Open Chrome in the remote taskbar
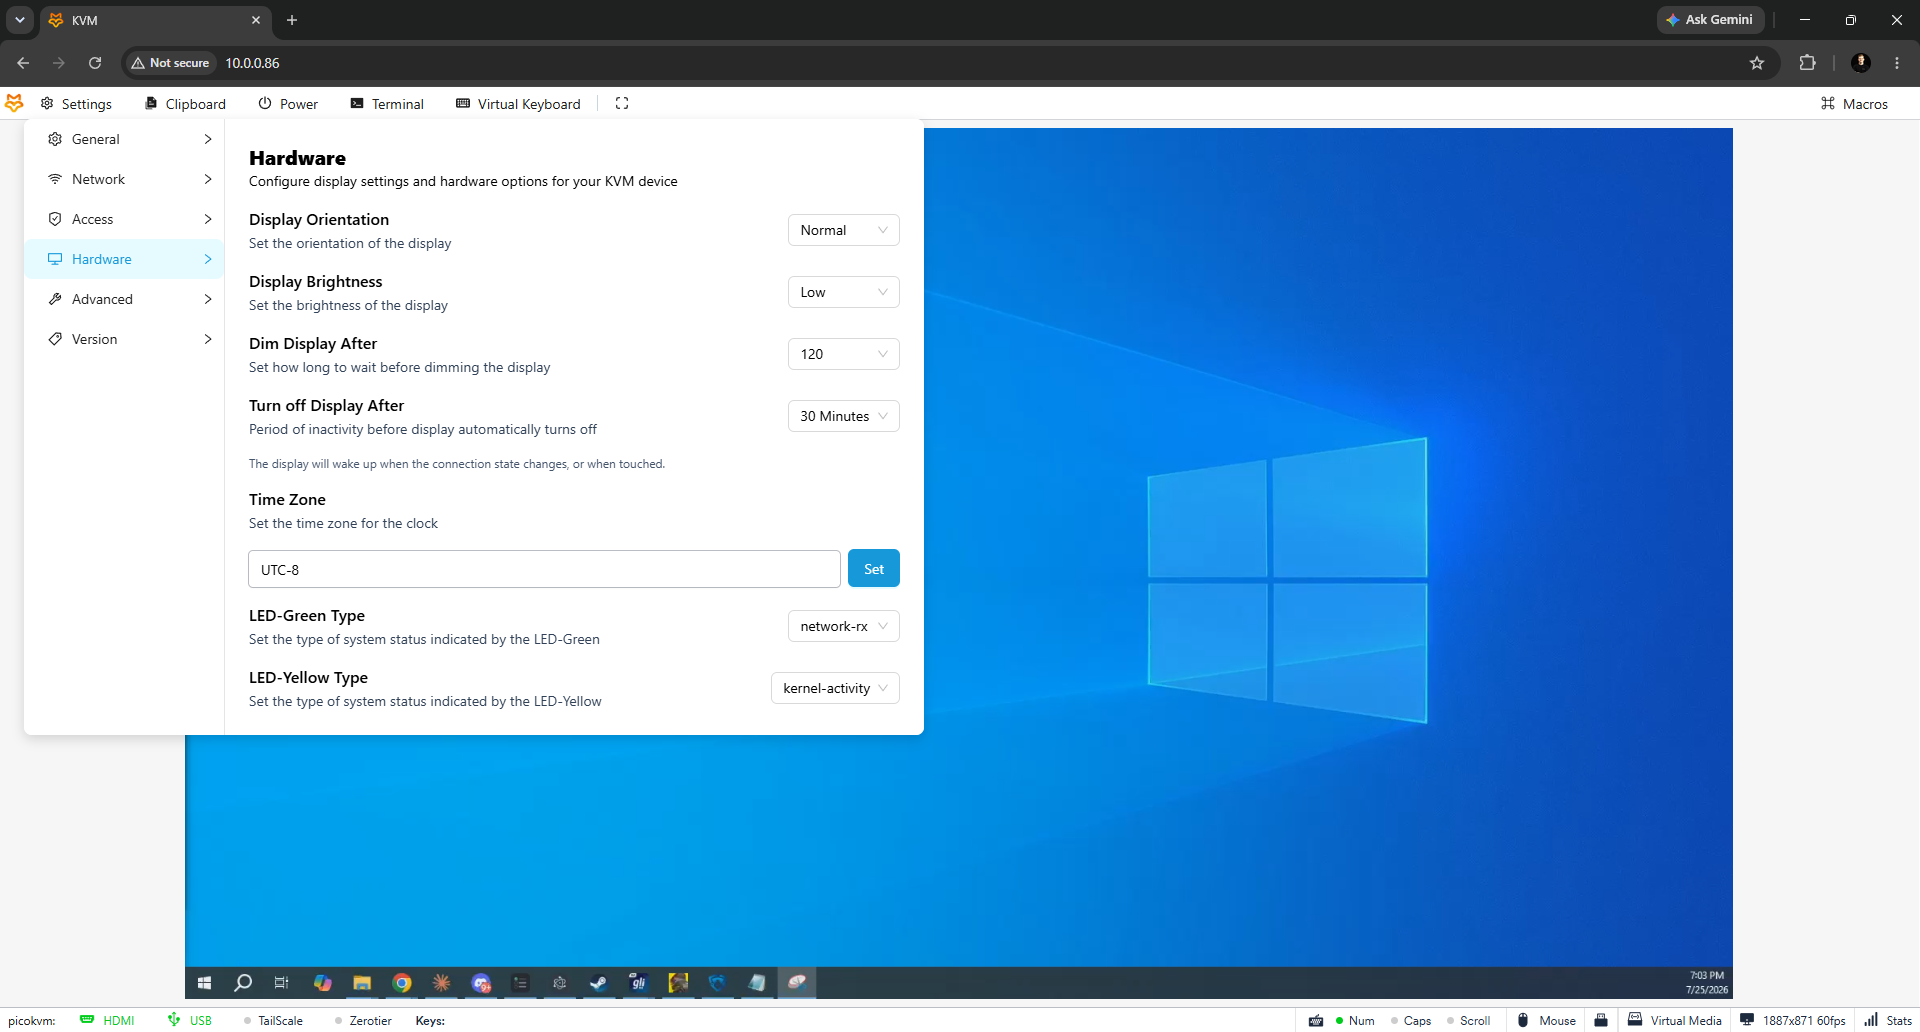The height and width of the screenshot is (1032, 1920). click(x=402, y=983)
